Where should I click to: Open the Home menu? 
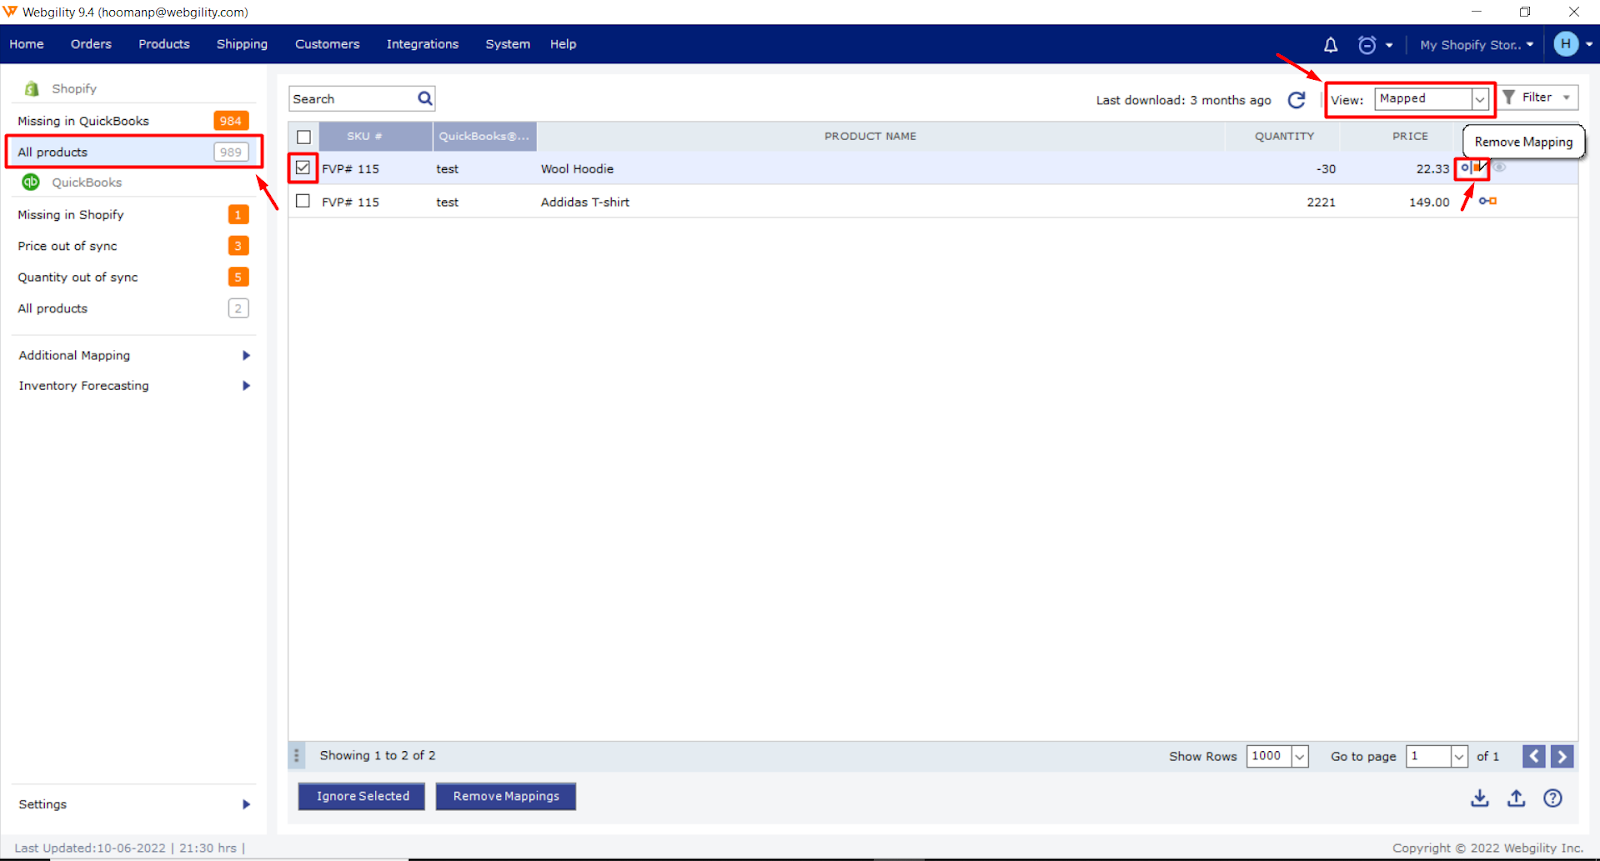(27, 44)
